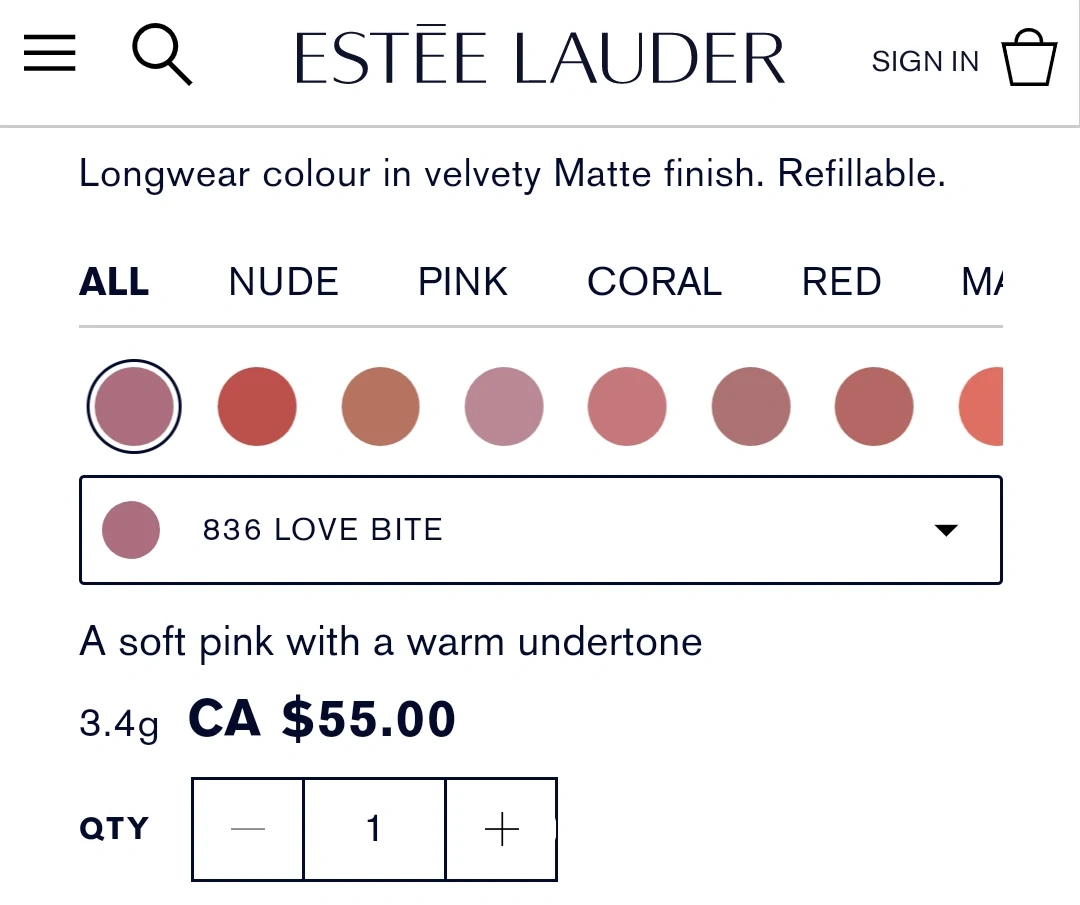Switch to the NUDE shade tab
The image size is (1080, 905).
tap(283, 283)
